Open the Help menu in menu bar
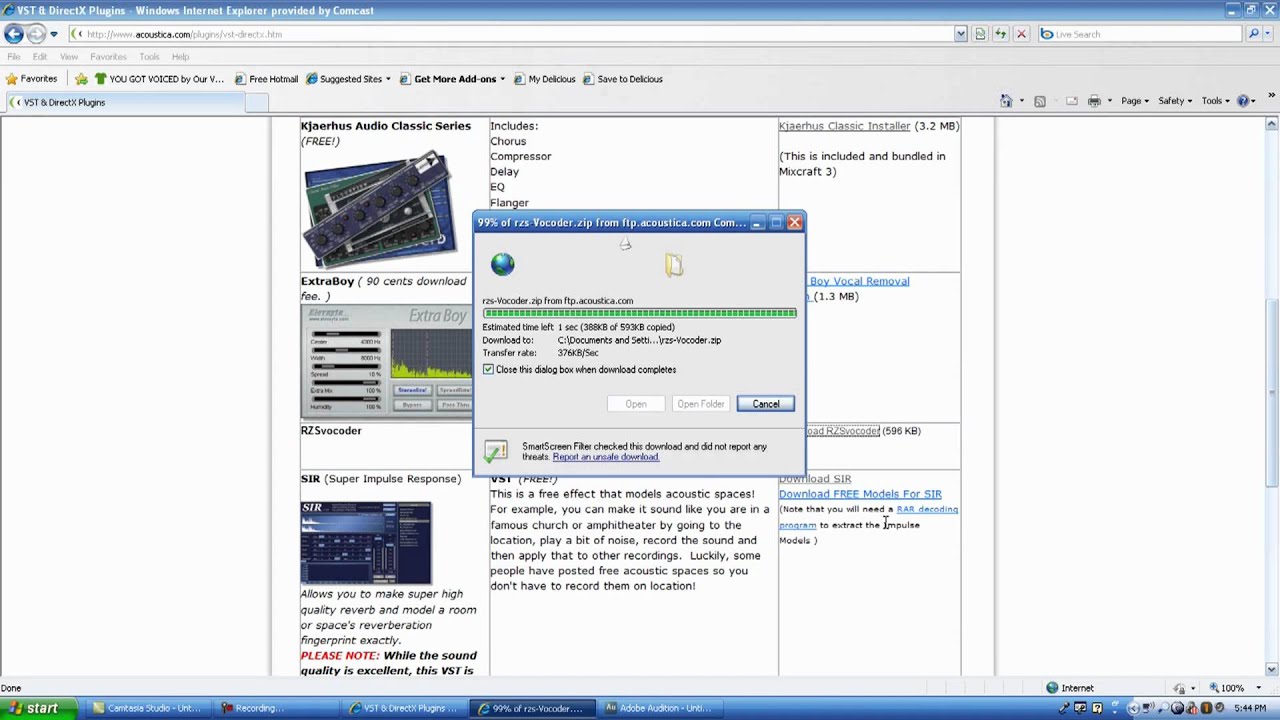 point(180,57)
